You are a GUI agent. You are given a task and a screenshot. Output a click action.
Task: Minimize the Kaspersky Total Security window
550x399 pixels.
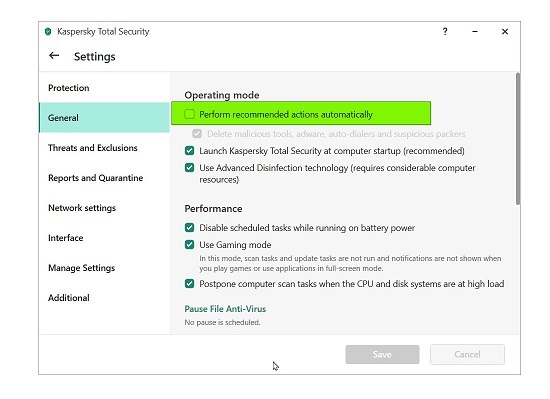point(475,32)
